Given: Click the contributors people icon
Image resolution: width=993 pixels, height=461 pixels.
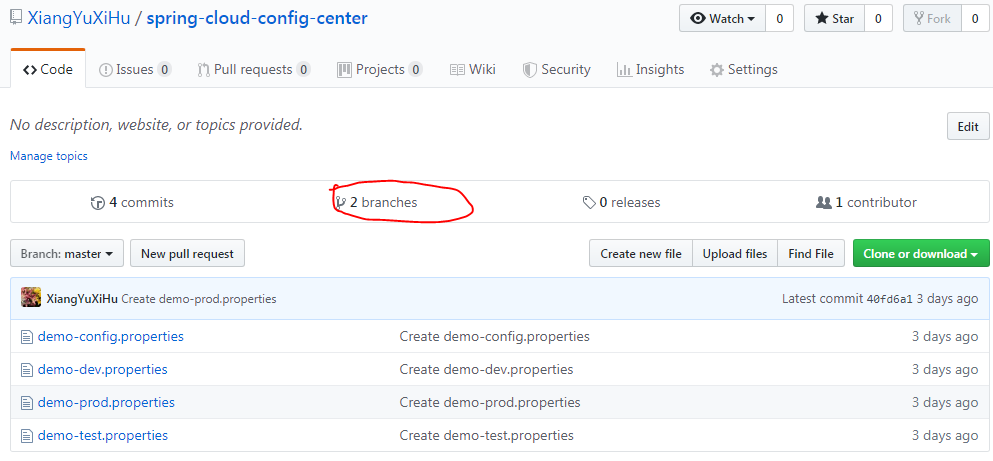Looking at the screenshot, I should tap(824, 203).
